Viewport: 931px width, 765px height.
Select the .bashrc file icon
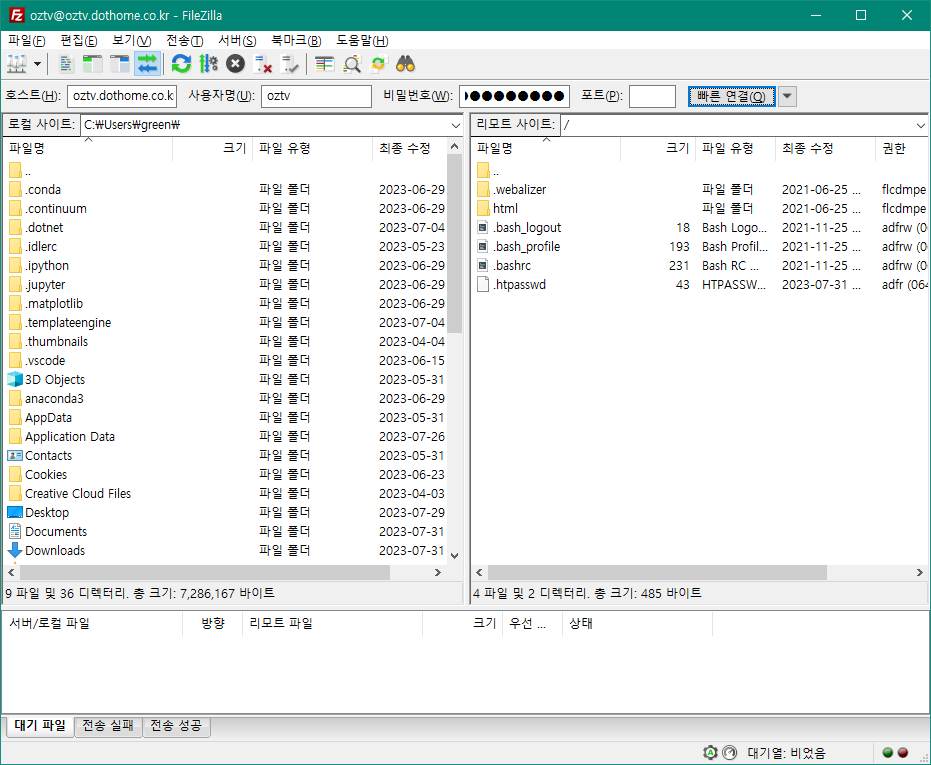[483, 265]
